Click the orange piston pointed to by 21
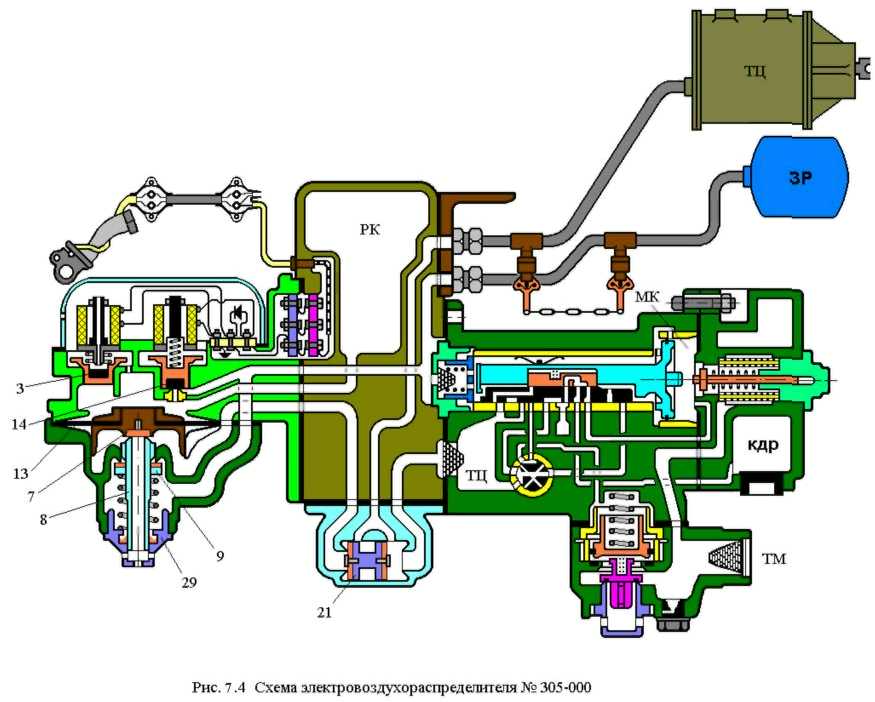The image size is (875, 702). [368, 560]
